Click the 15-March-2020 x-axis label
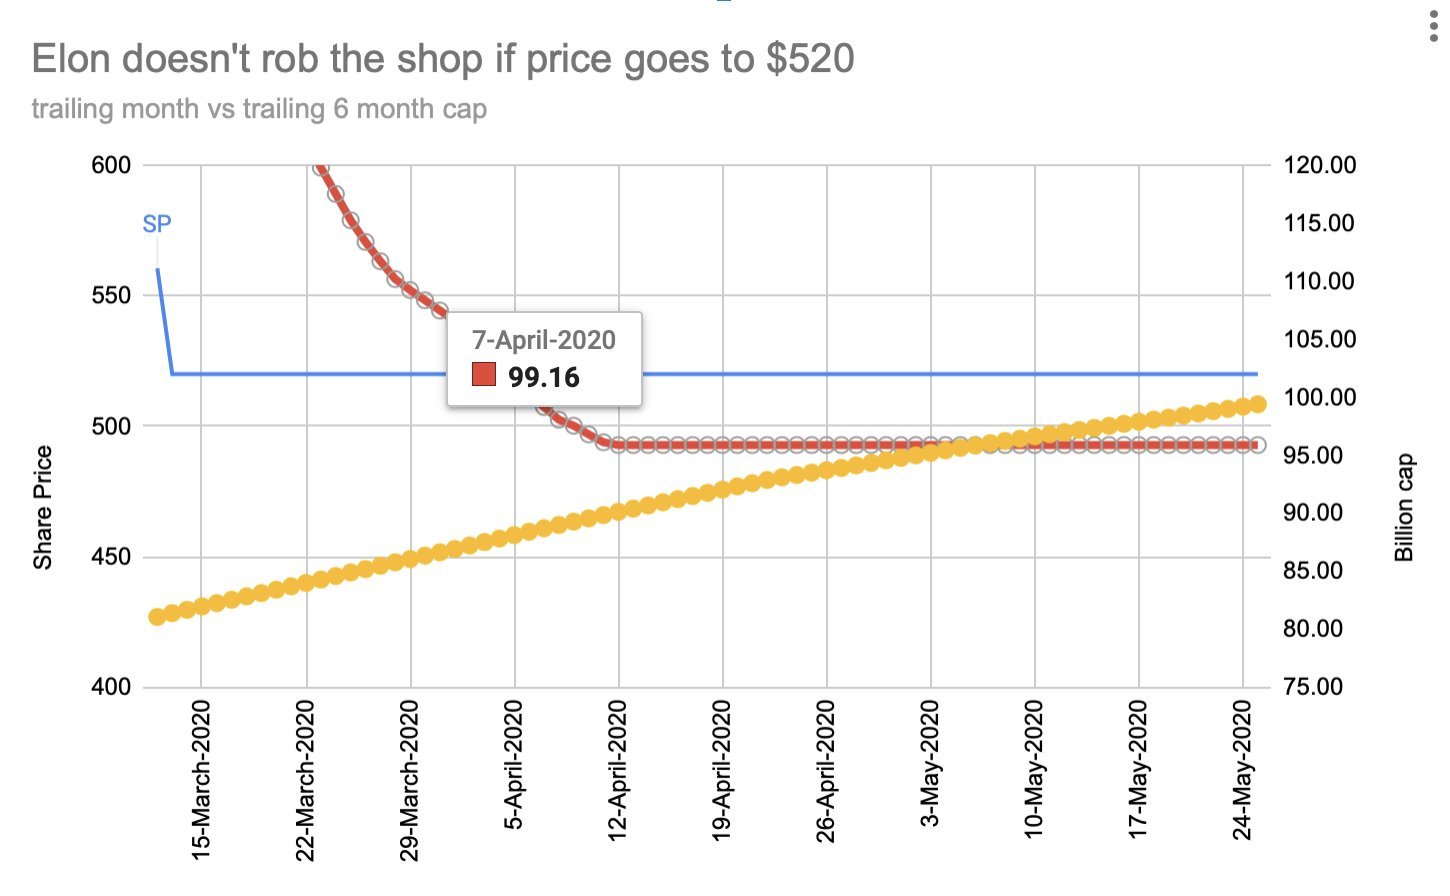1450x896 pixels. click(201, 780)
